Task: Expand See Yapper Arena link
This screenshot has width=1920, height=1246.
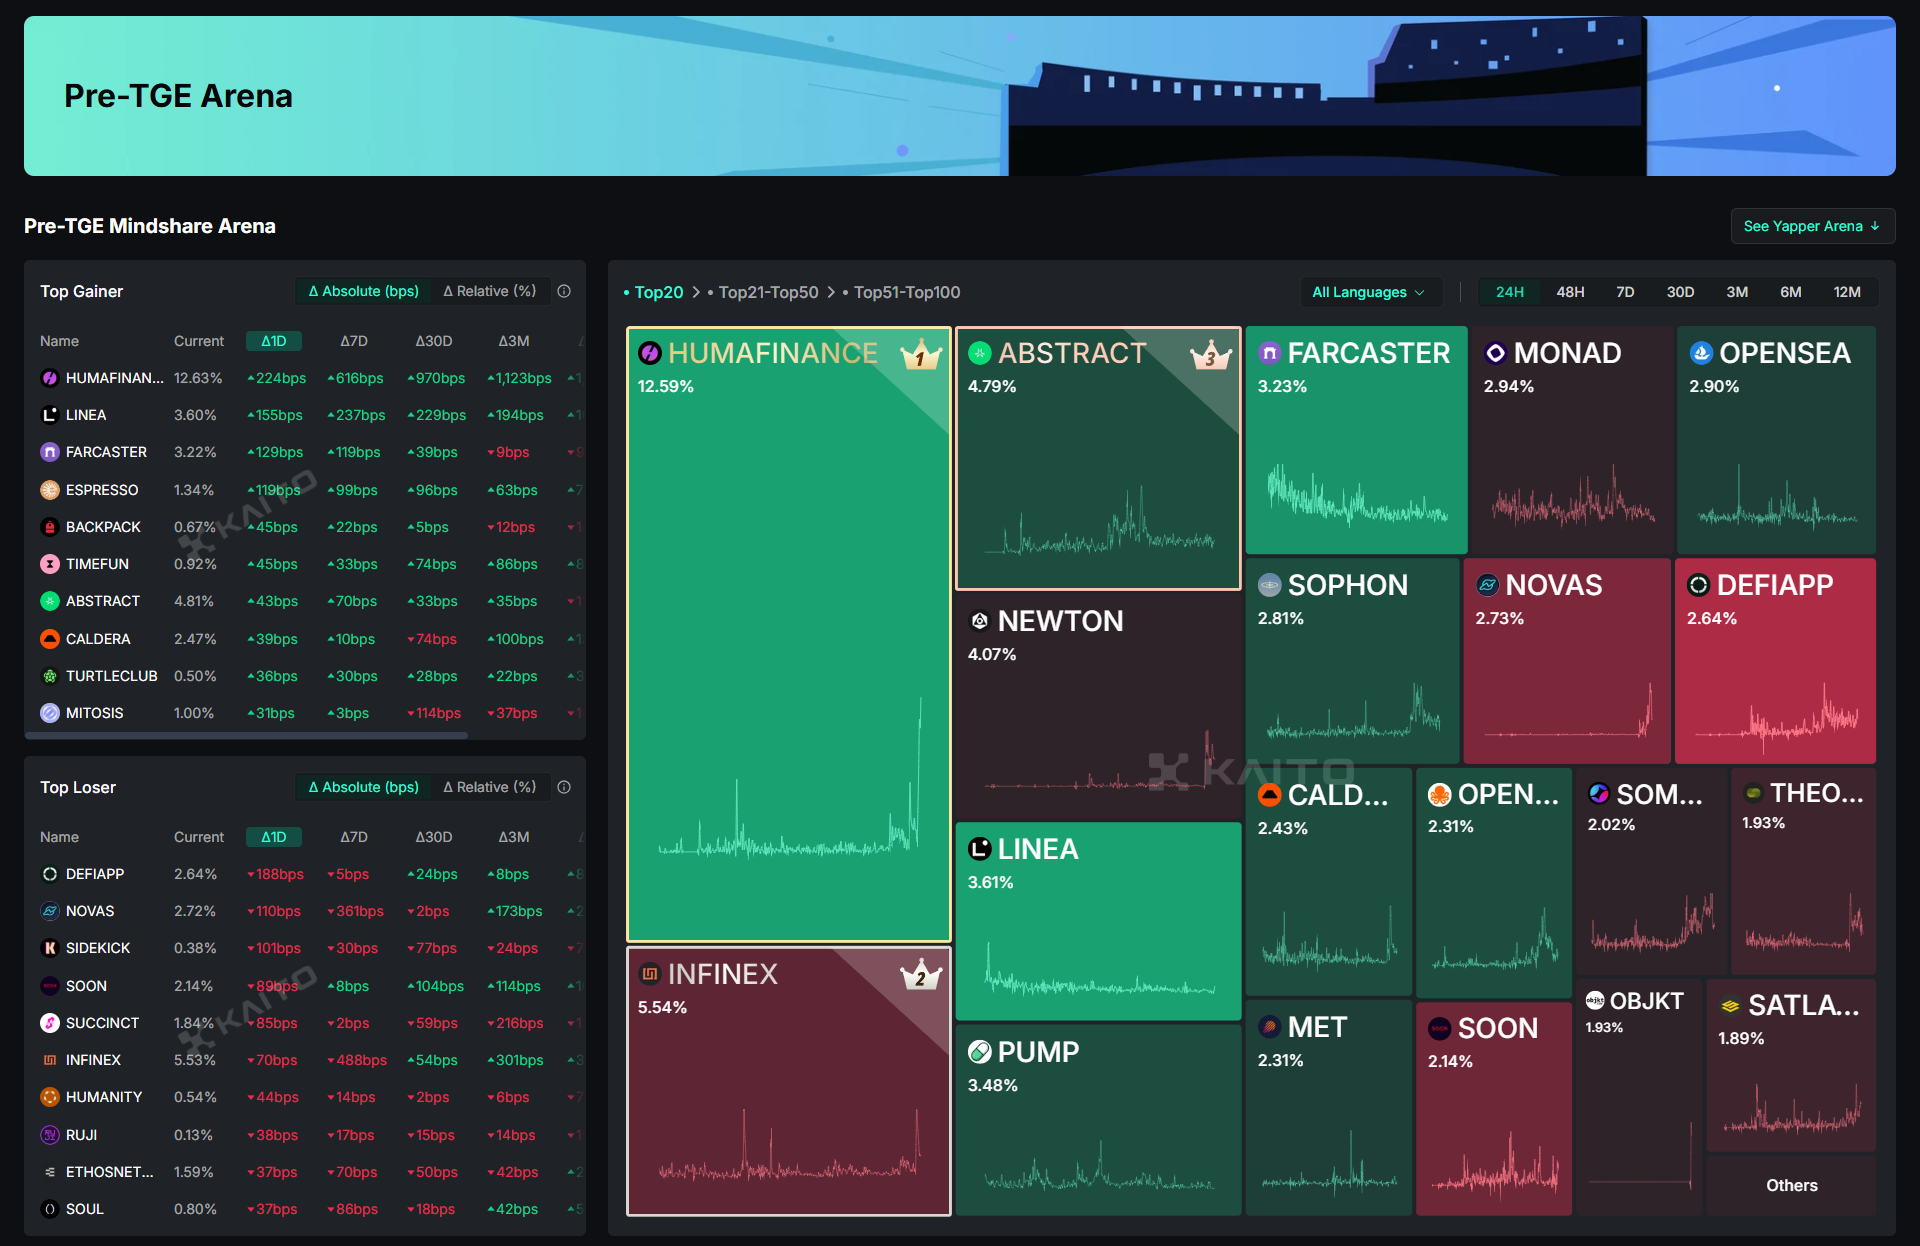Action: coord(1811,226)
